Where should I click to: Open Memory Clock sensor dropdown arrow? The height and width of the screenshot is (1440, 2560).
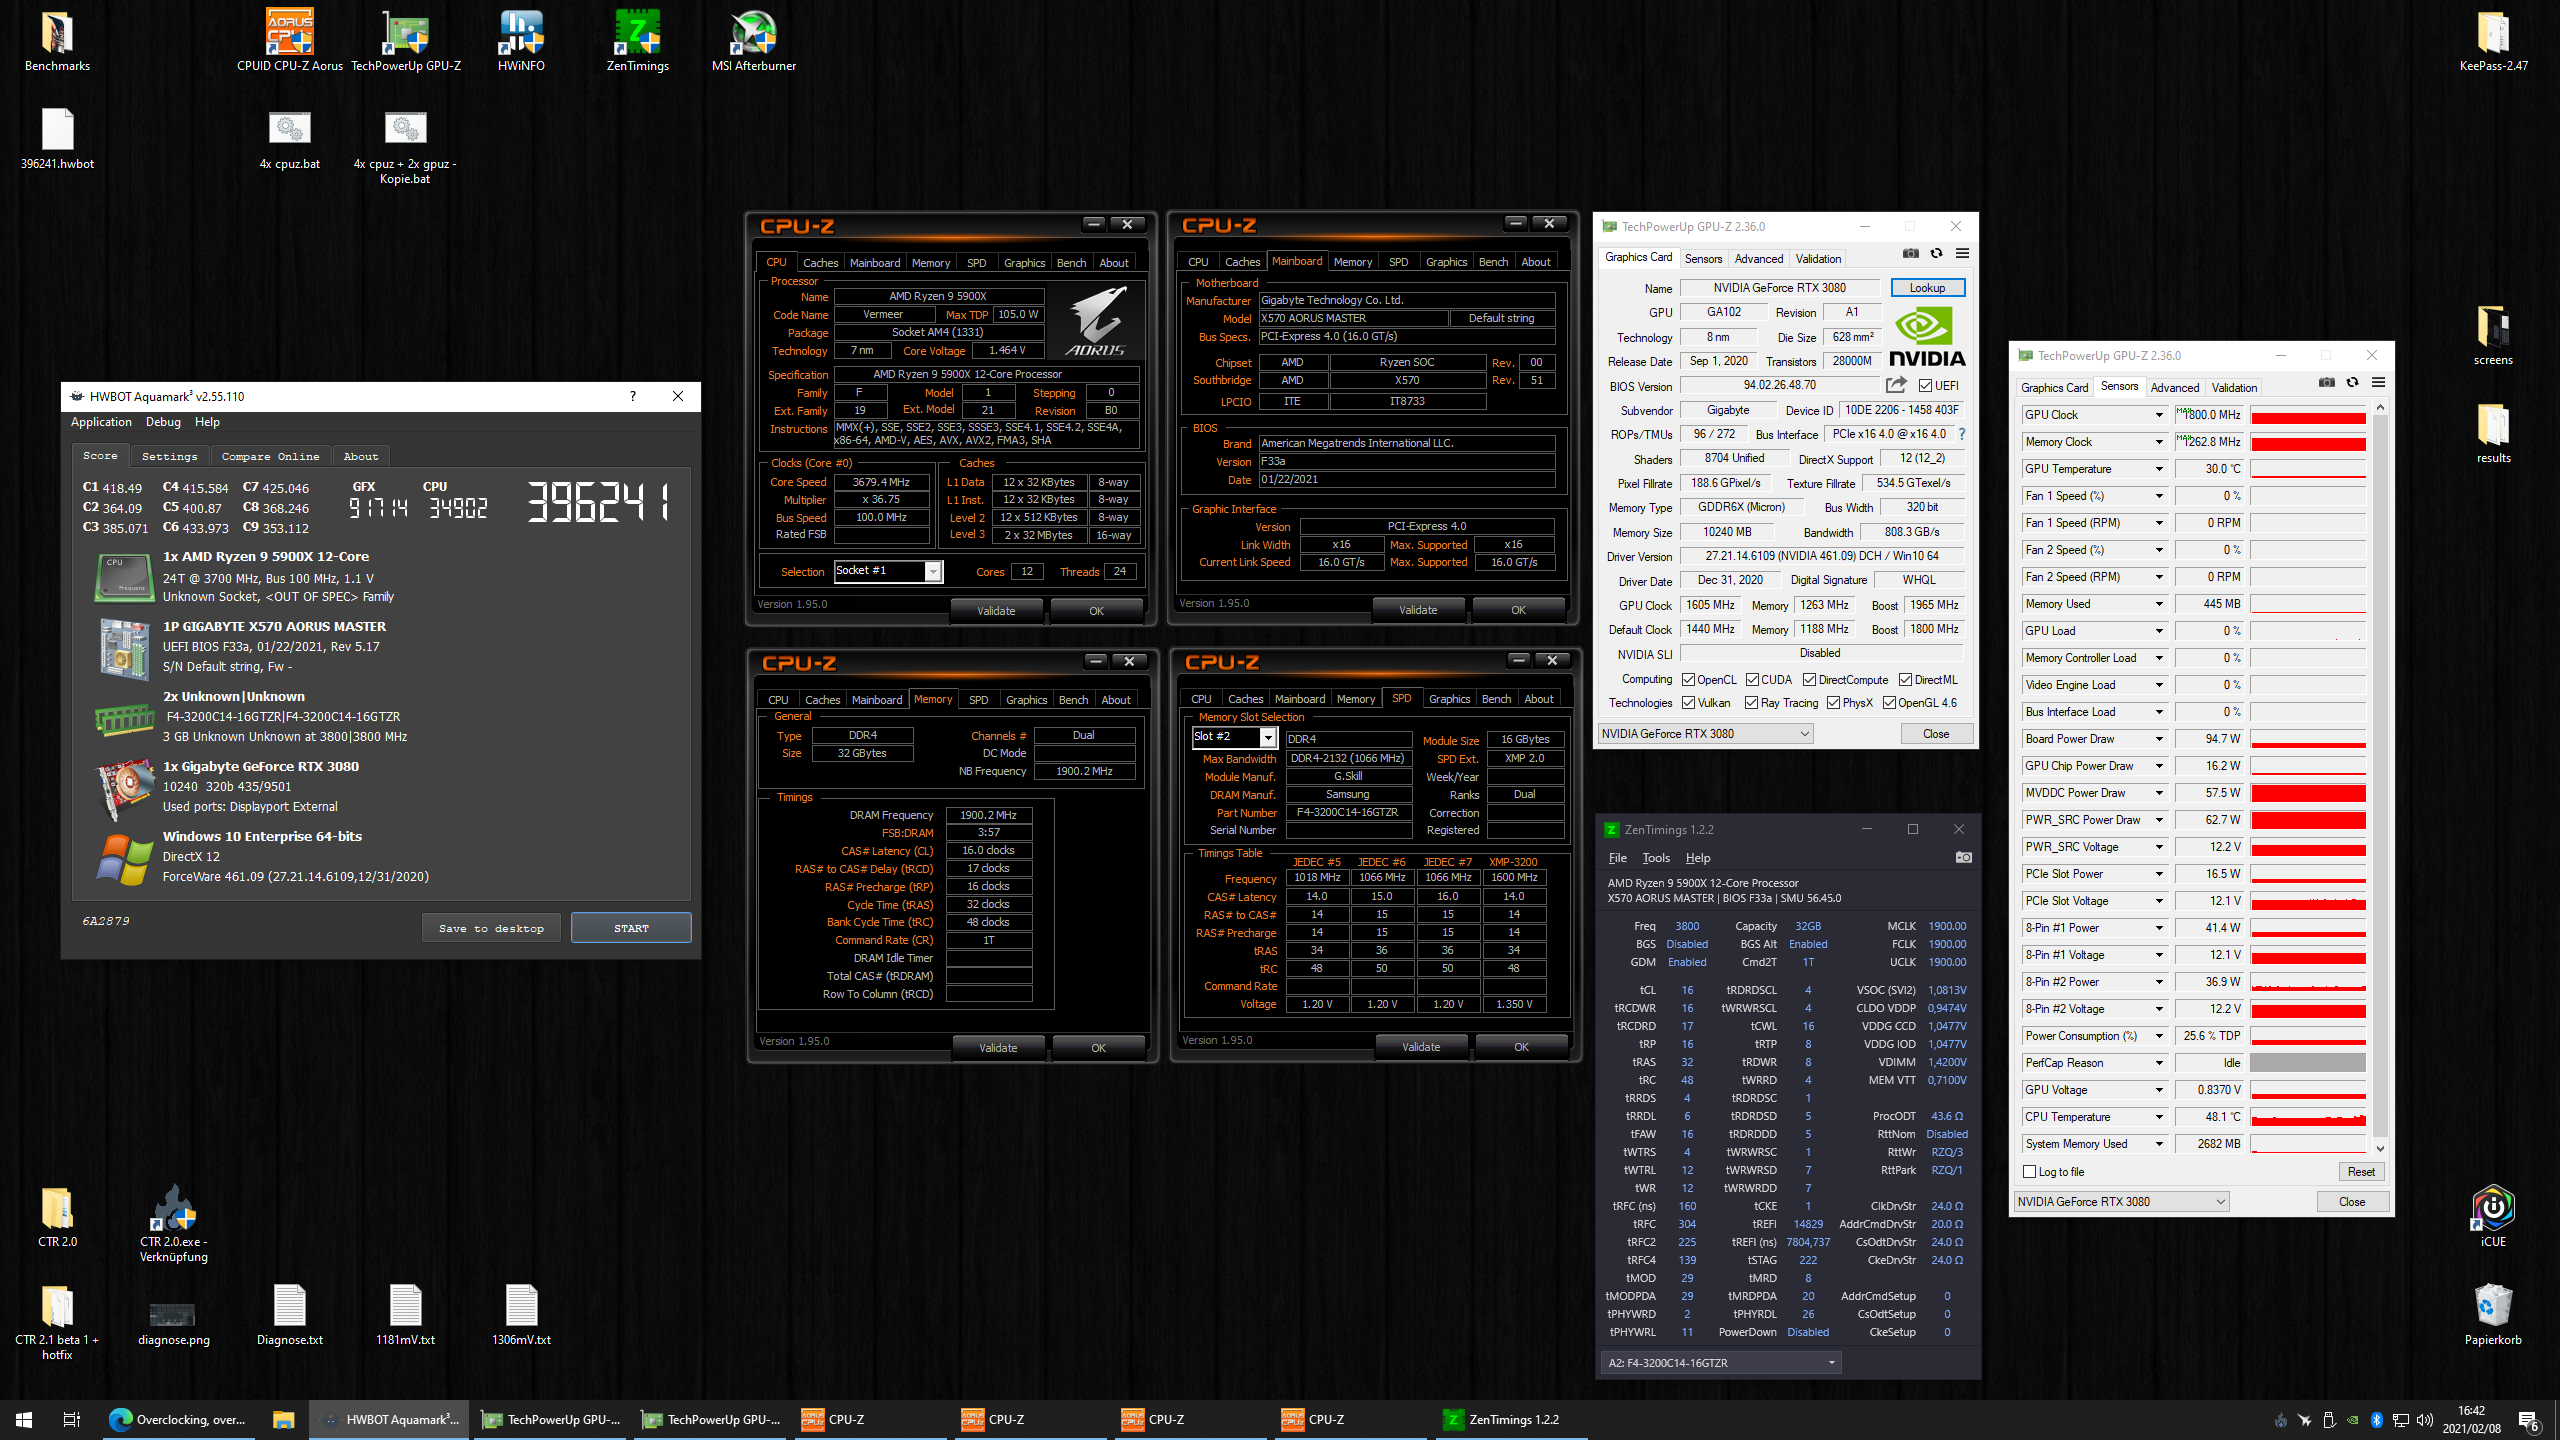pyautogui.click(x=2158, y=442)
